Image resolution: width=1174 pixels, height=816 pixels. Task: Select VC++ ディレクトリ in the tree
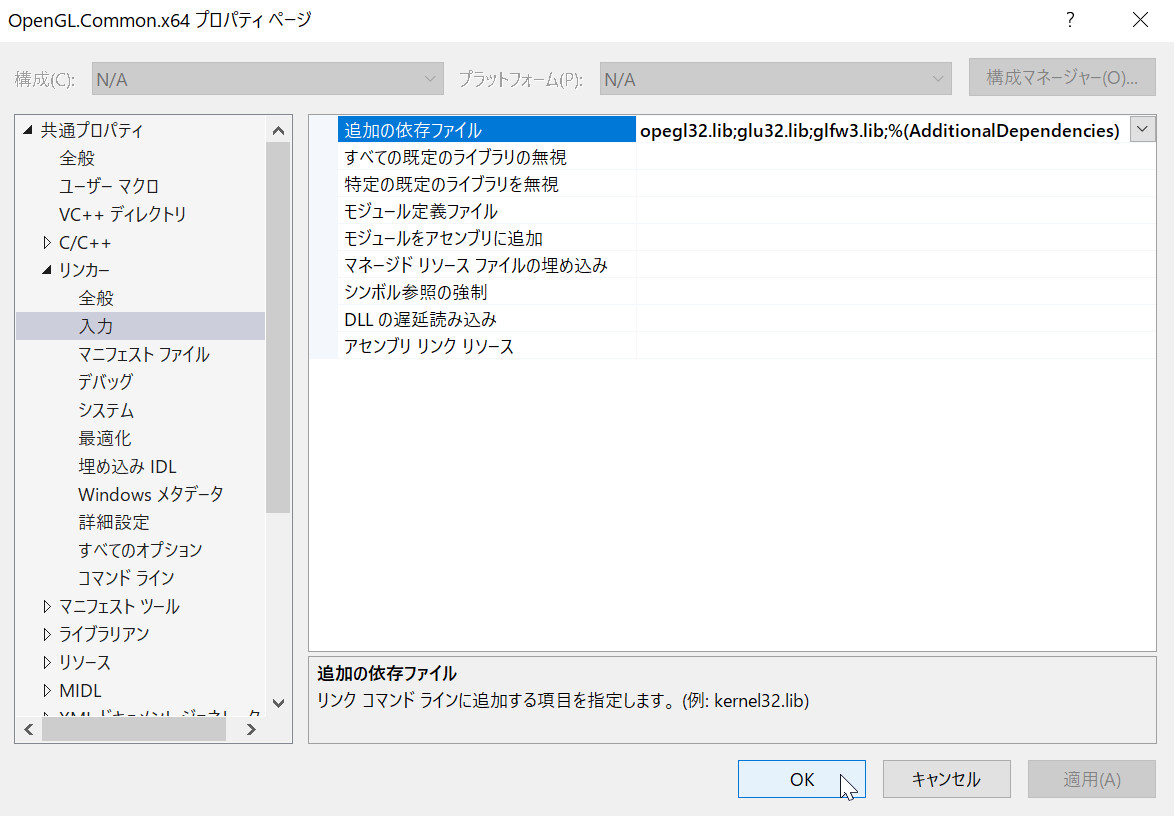[x=122, y=214]
